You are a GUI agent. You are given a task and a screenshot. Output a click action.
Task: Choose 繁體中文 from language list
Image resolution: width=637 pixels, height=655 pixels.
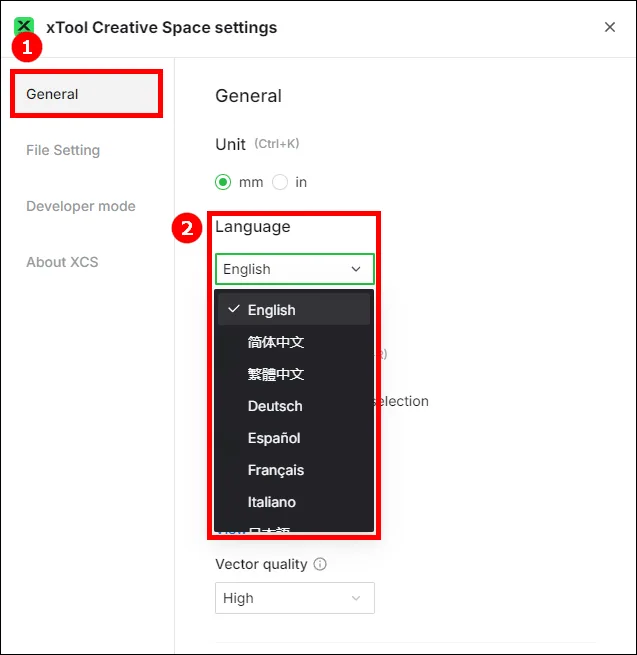click(x=294, y=374)
